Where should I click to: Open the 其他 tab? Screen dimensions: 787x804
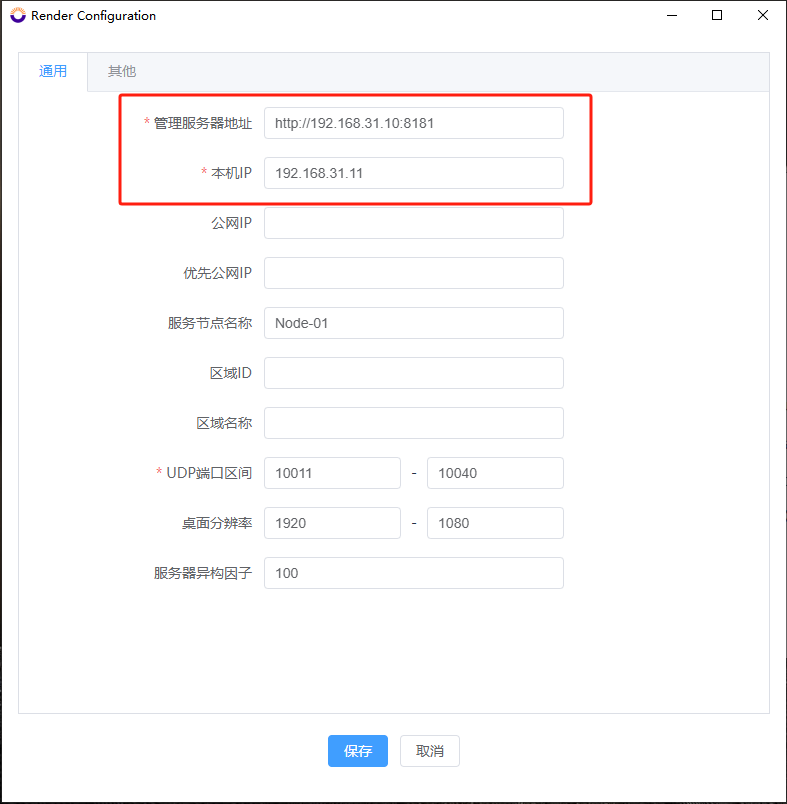point(122,72)
